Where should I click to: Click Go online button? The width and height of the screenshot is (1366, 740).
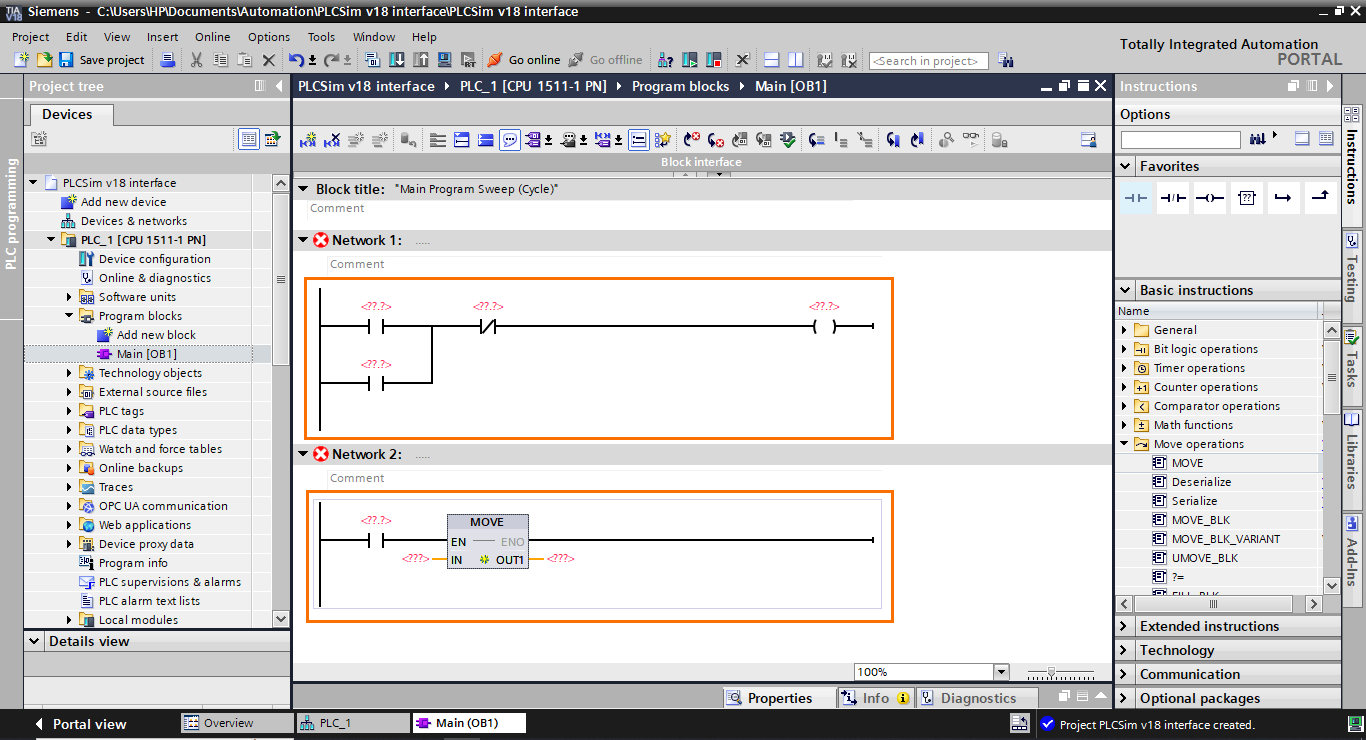(x=524, y=60)
